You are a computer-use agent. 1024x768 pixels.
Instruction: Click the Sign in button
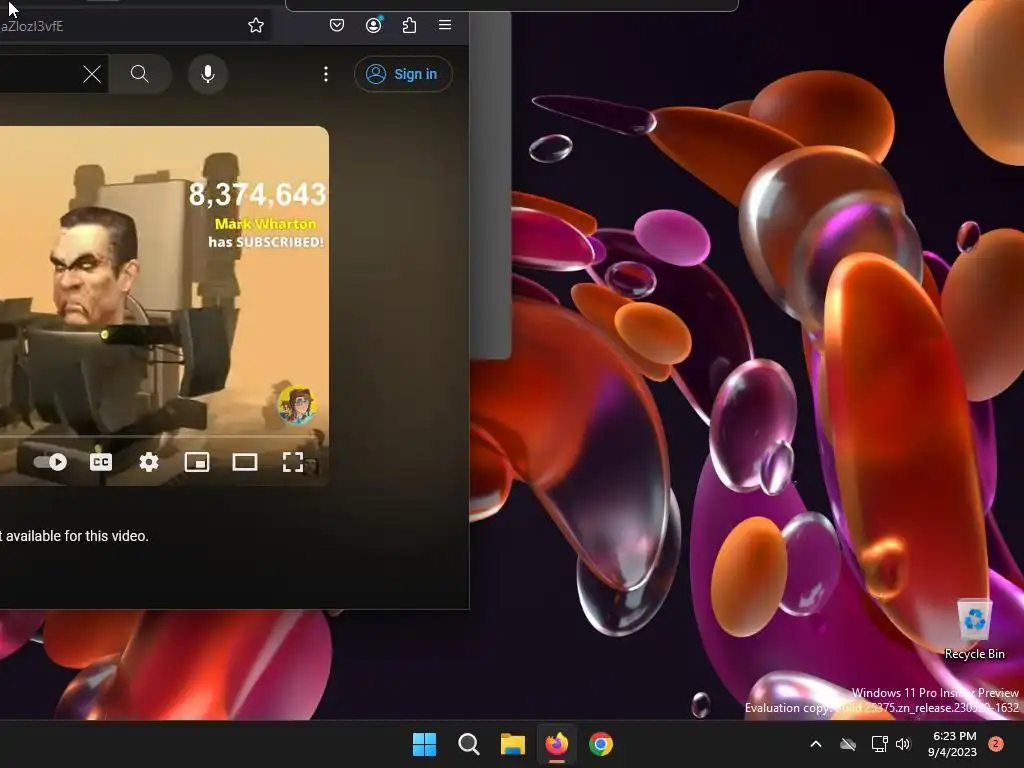(x=403, y=74)
